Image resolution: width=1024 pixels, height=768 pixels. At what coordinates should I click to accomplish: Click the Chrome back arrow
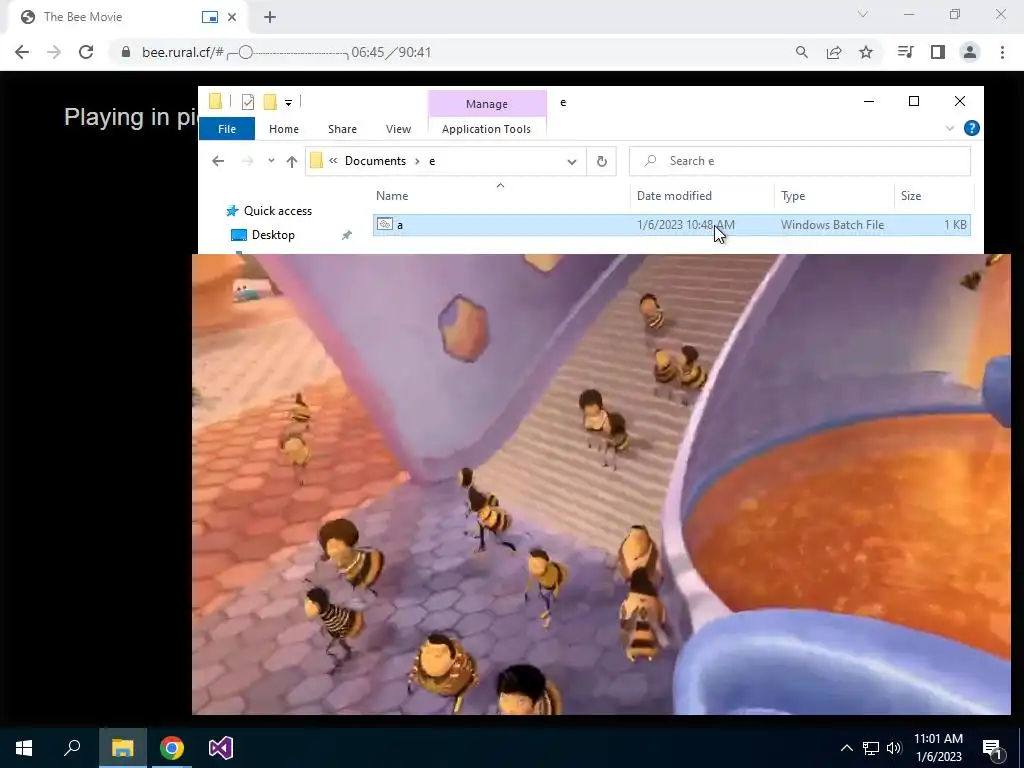[22, 52]
